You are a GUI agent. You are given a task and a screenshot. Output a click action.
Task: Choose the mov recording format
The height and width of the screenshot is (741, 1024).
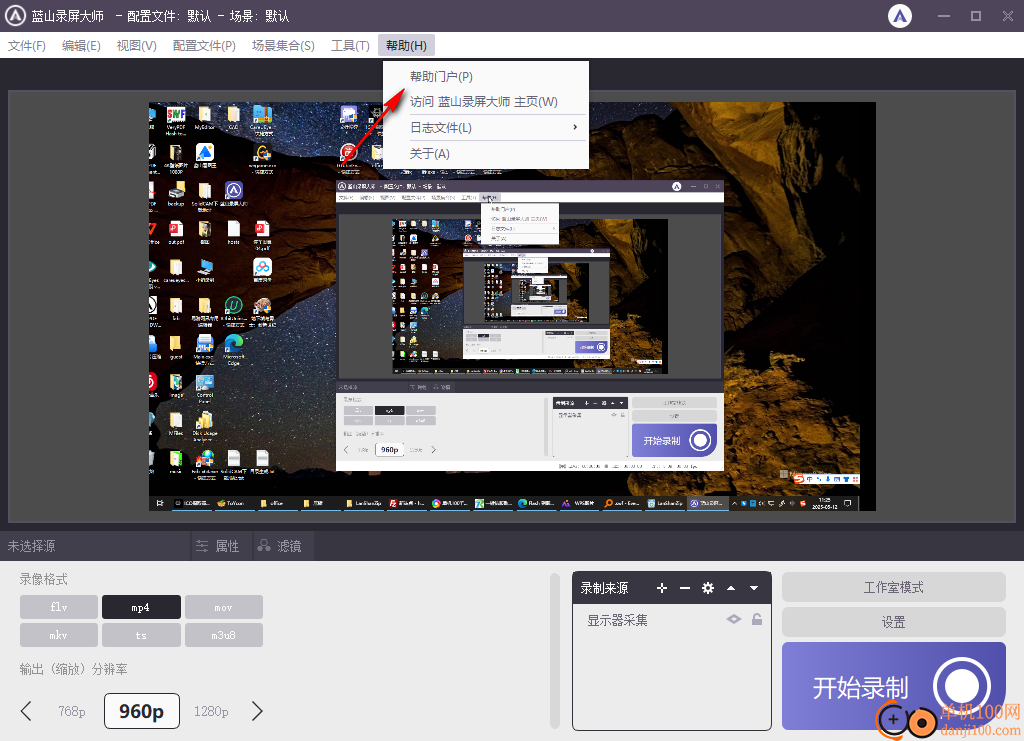[223, 607]
